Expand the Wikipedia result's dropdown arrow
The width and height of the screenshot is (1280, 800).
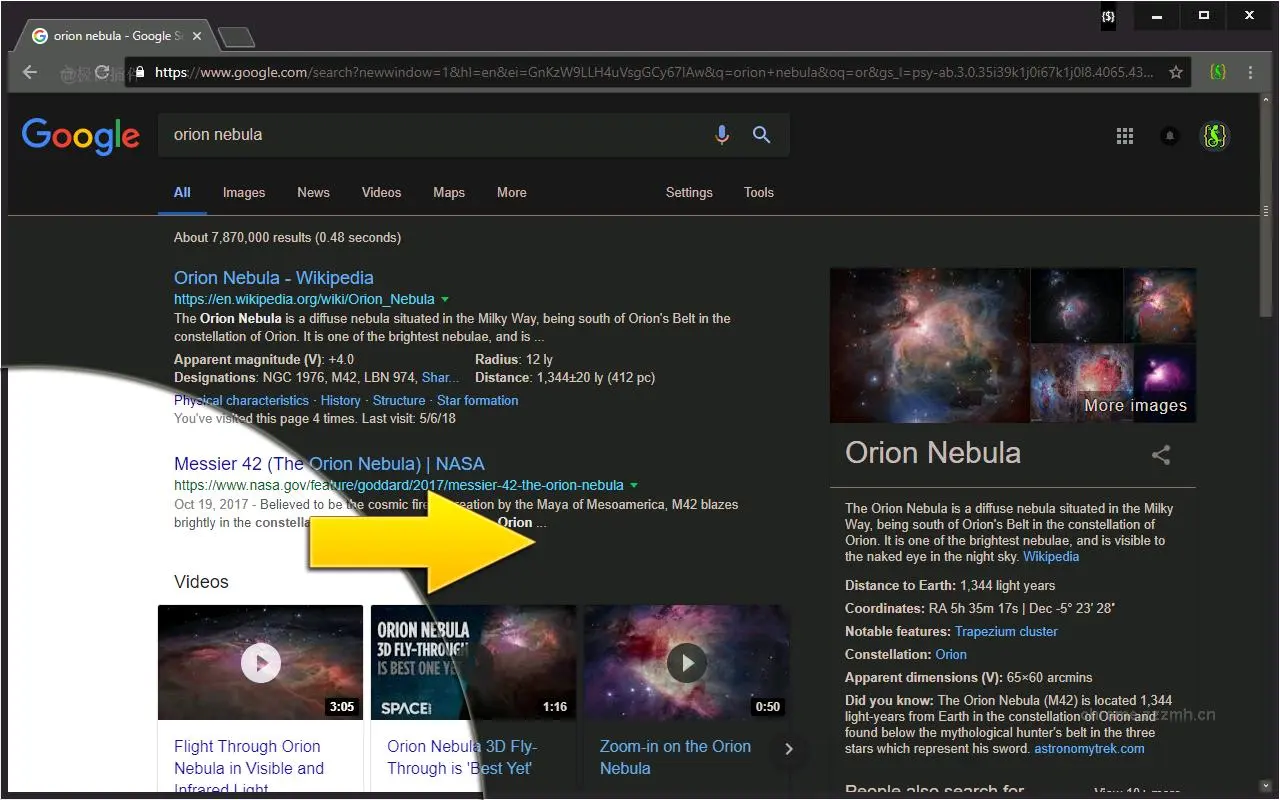point(446,298)
